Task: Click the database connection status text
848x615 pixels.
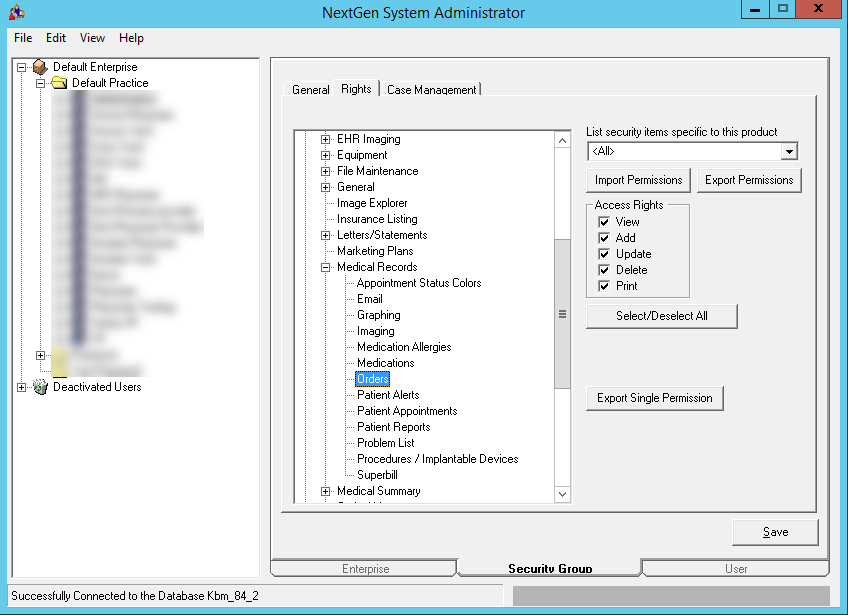Action: (135, 596)
